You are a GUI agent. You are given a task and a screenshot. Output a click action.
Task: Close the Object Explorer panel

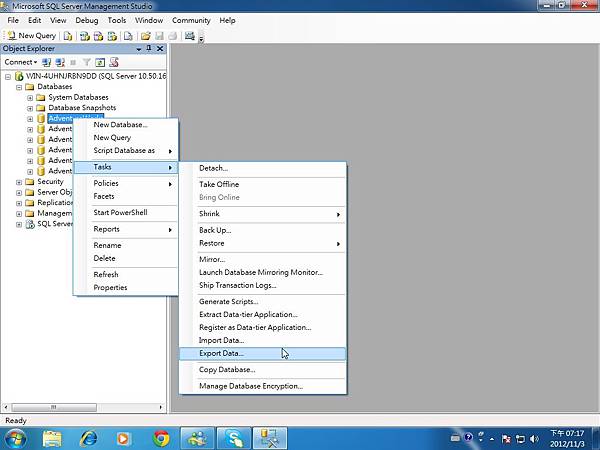(x=160, y=49)
